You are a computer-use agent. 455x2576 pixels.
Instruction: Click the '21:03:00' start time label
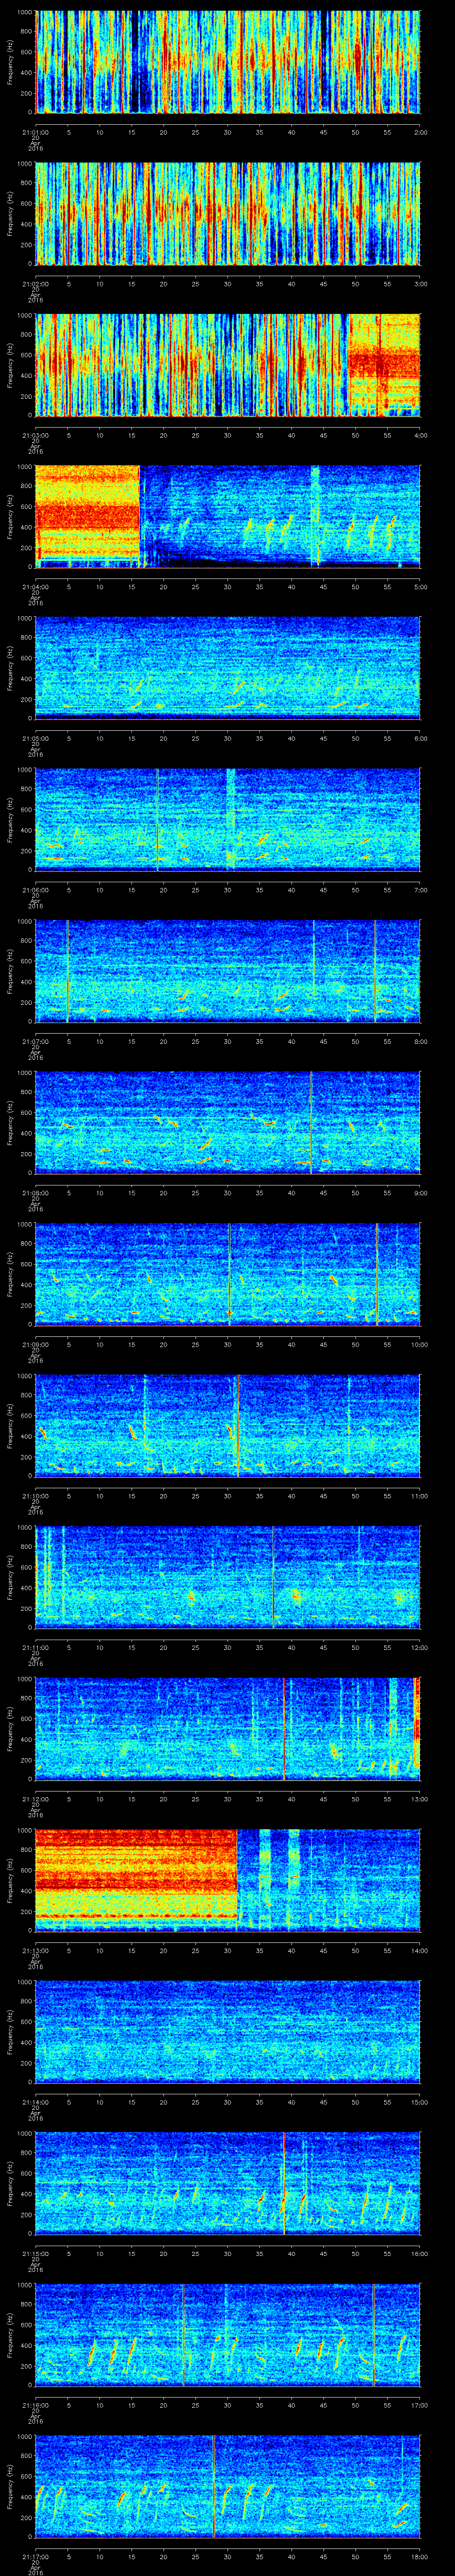[36, 435]
